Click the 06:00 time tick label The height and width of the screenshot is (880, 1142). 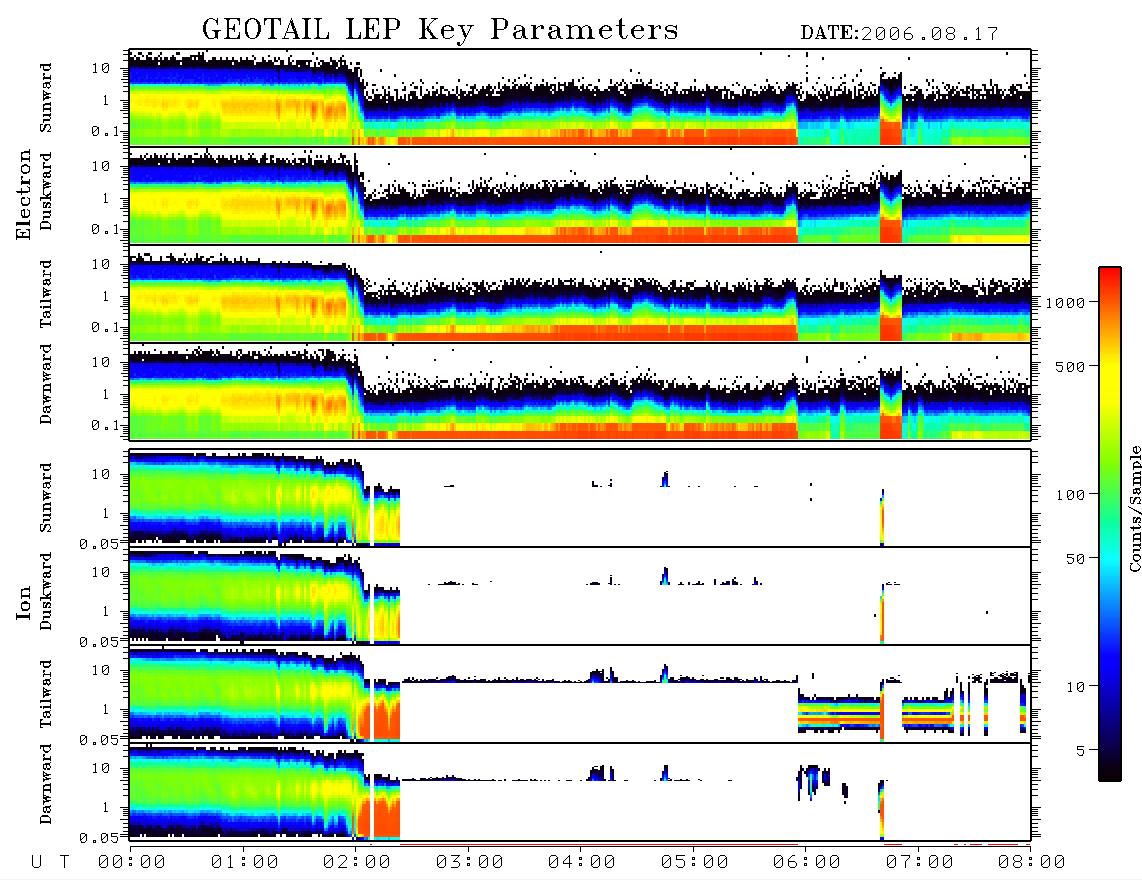coord(806,862)
